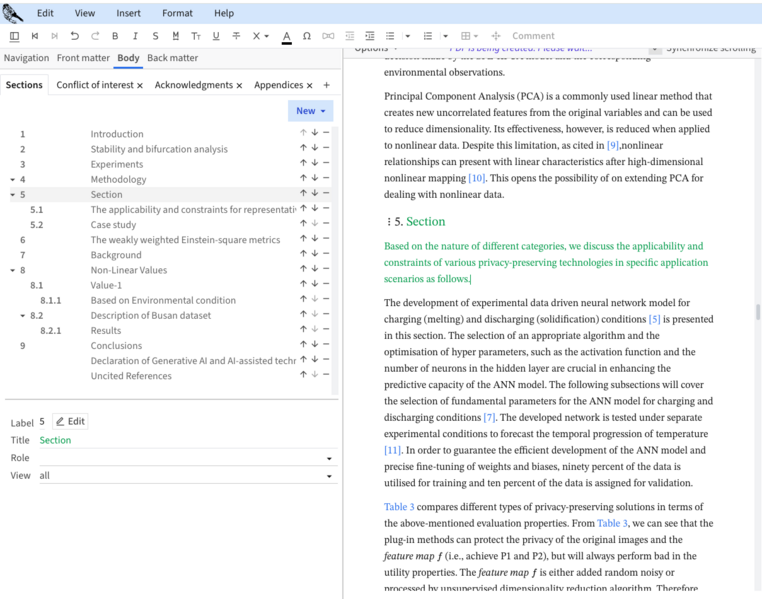Open the Insert menu
The image size is (762, 599).
pyautogui.click(x=128, y=13)
